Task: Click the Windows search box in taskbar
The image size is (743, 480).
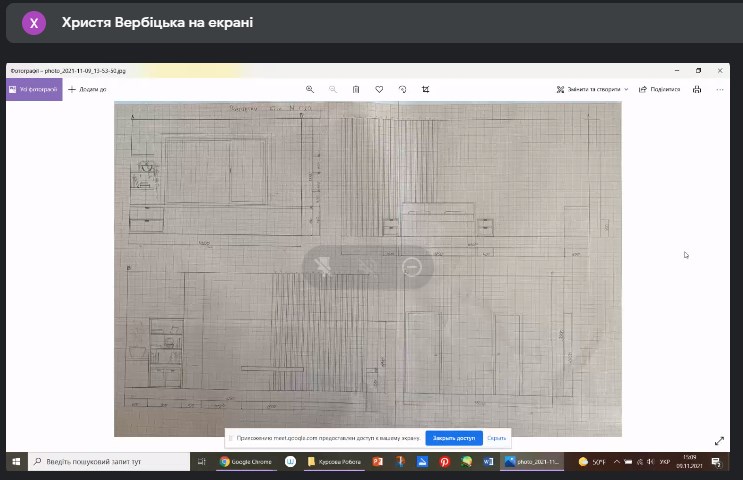Action: (110, 462)
